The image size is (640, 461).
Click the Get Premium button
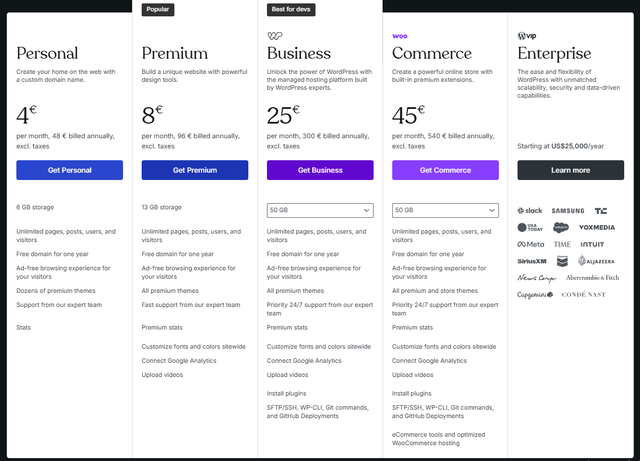[195, 170]
